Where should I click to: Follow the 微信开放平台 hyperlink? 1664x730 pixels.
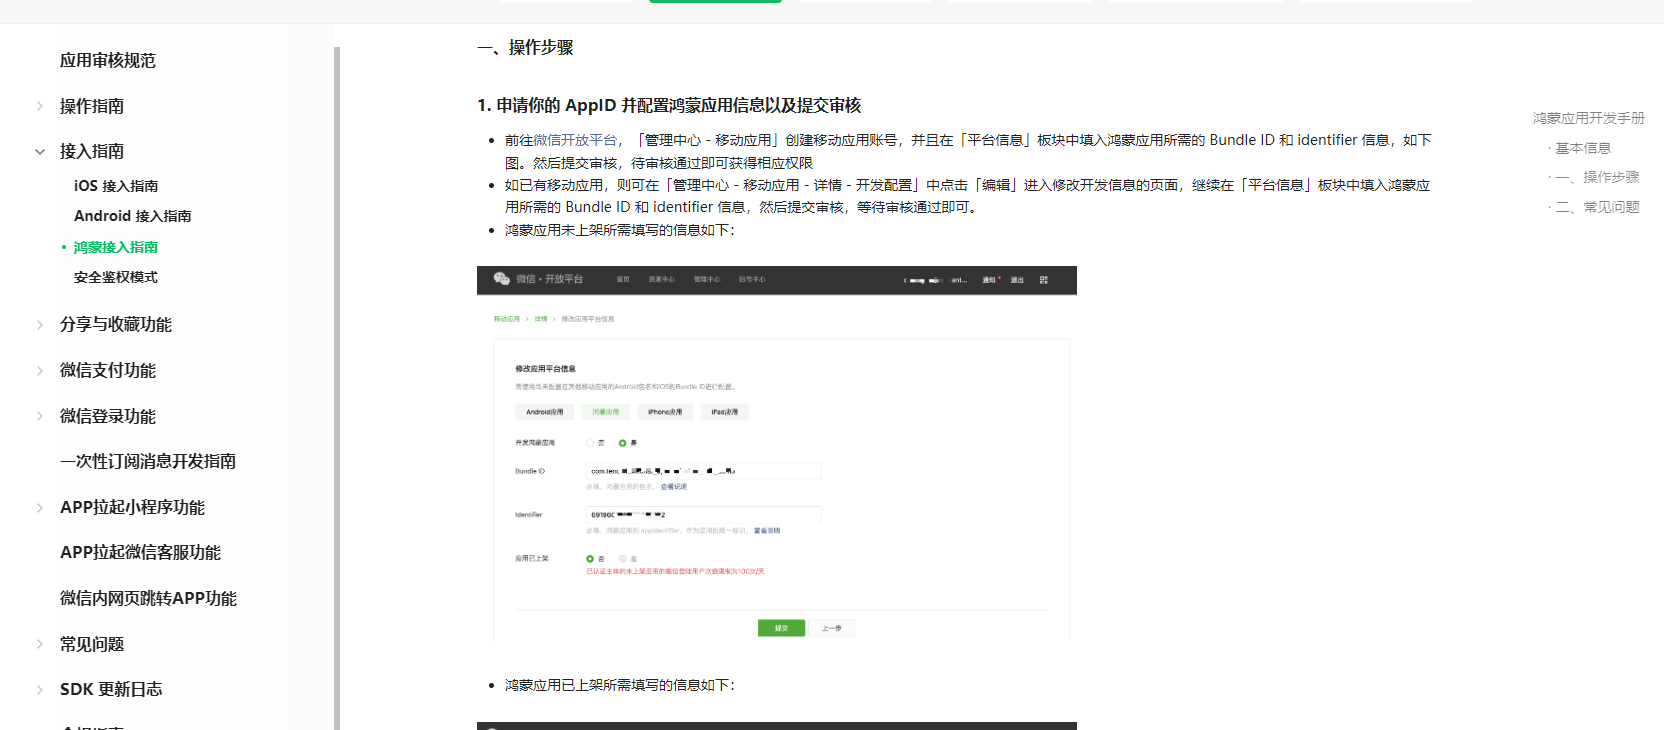(x=575, y=140)
